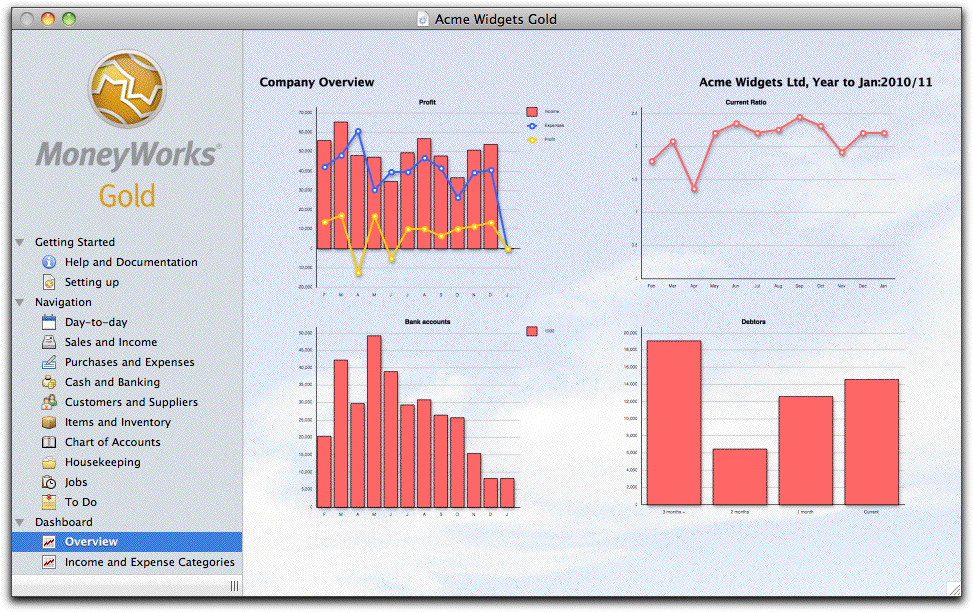Open Help and Documentation
This screenshot has height=612, width=973.
(131, 262)
